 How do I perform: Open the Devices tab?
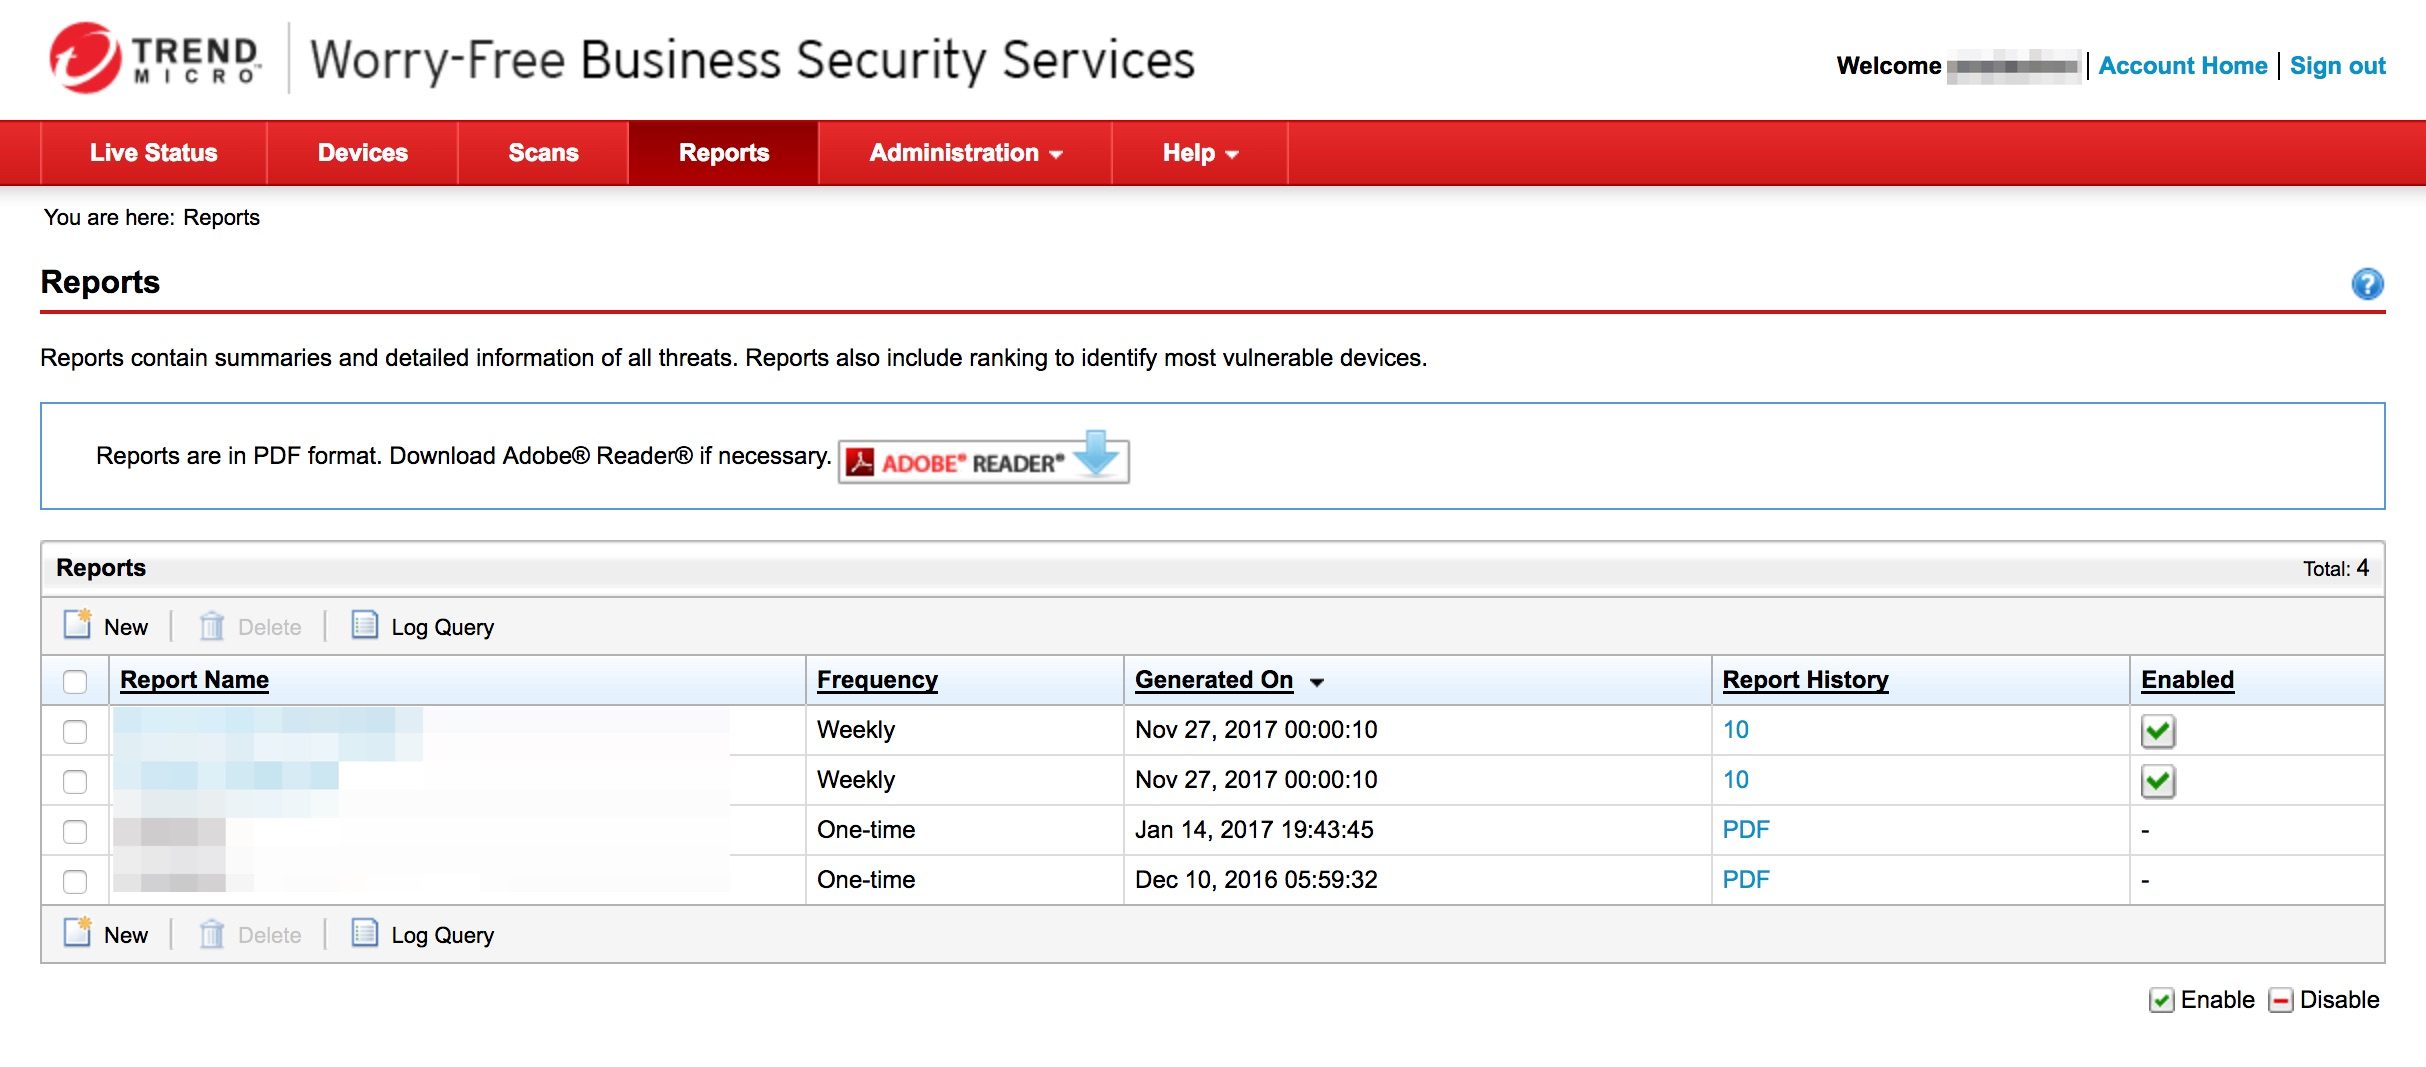pos(362,153)
